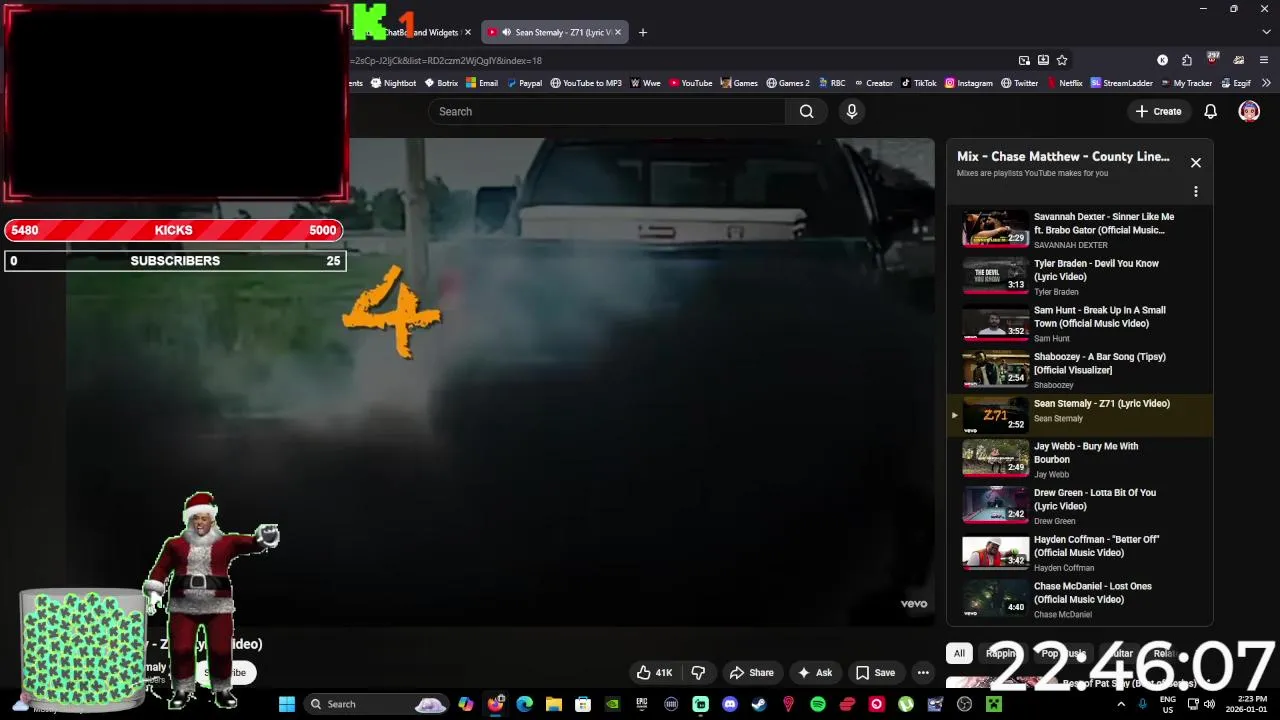Select Drew Green Lotta Bit Of You

[x=1080, y=506]
